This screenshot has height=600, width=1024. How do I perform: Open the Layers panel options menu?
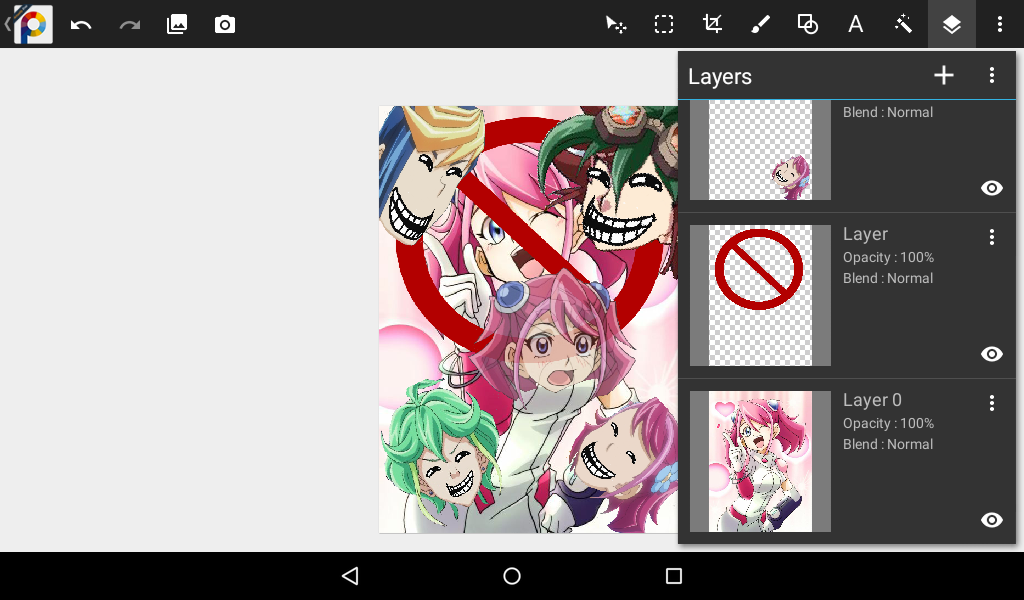click(x=991, y=75)
